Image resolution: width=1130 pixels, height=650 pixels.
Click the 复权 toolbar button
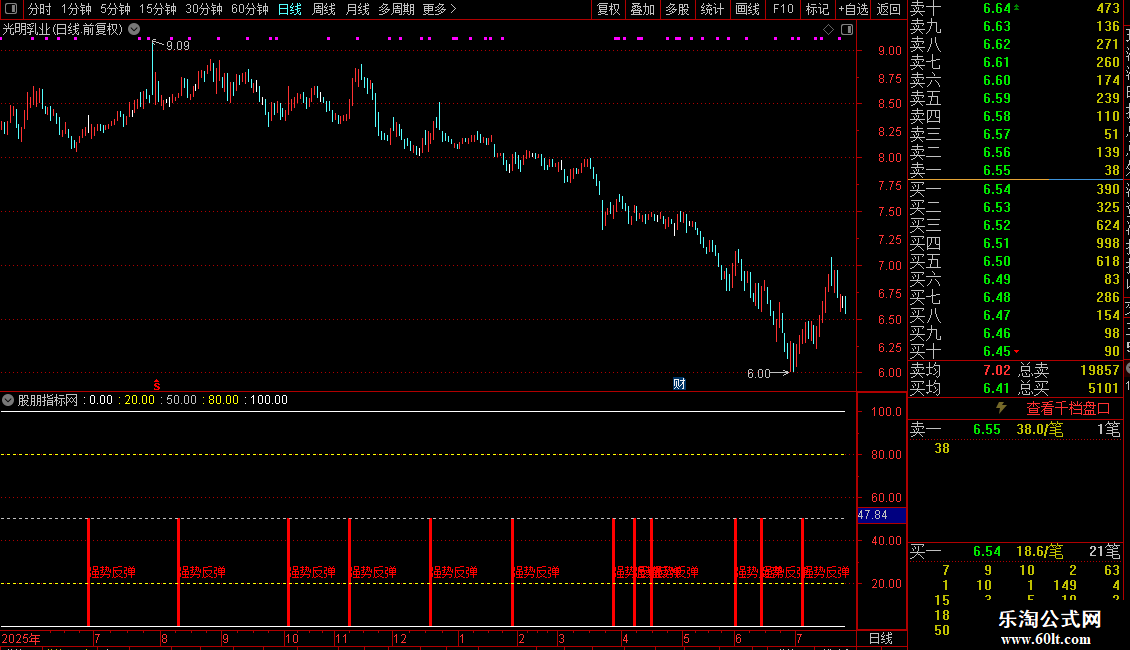(608, 9)
